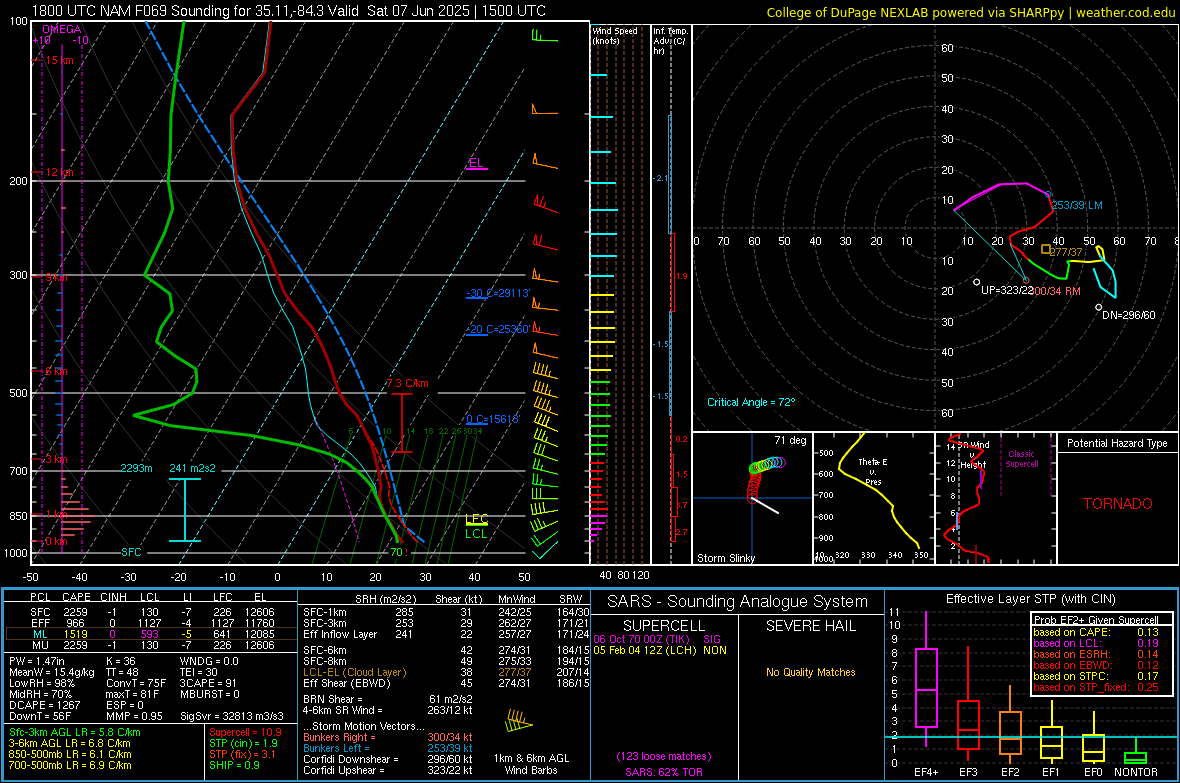1180x783 pixels.
Task: Click the SFC-1km SRH row
Action: [x=446, y=613]
